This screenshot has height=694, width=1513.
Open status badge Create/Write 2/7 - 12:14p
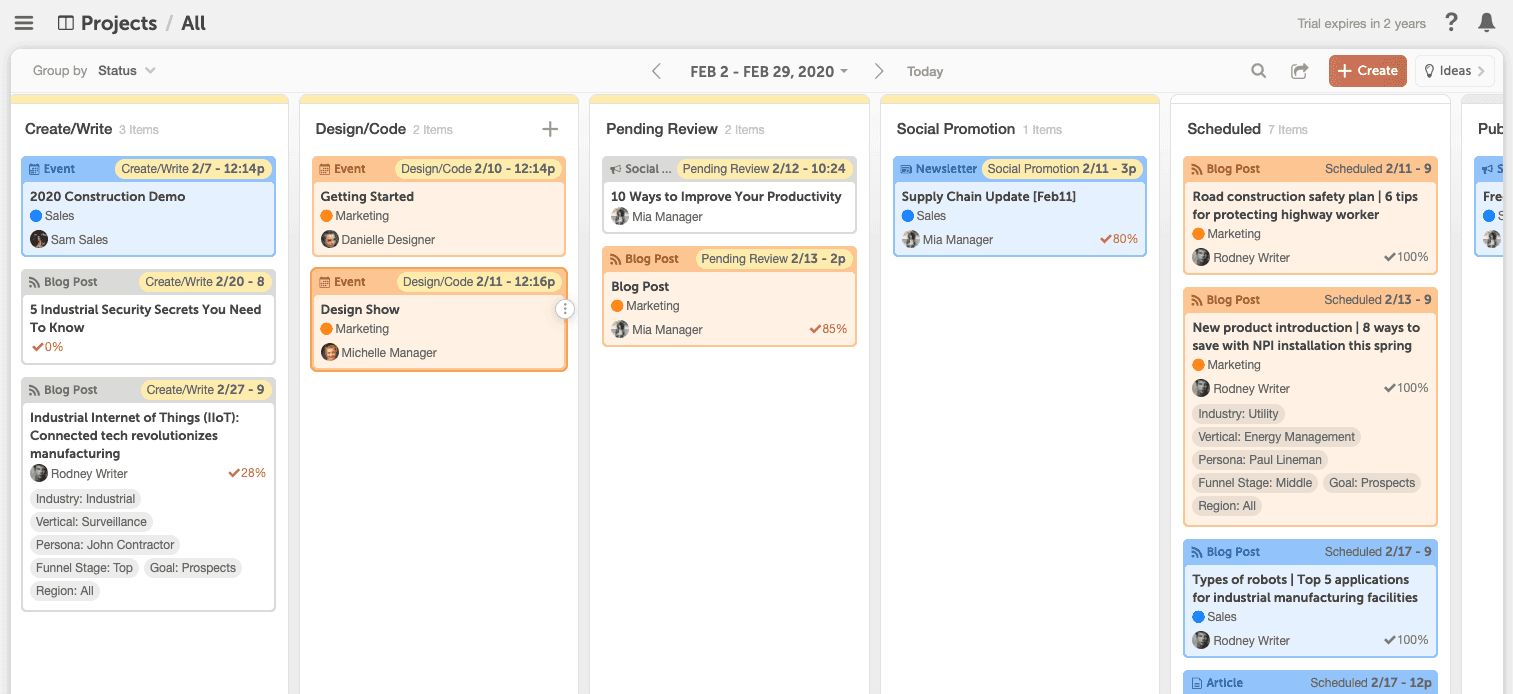(193, 169)
